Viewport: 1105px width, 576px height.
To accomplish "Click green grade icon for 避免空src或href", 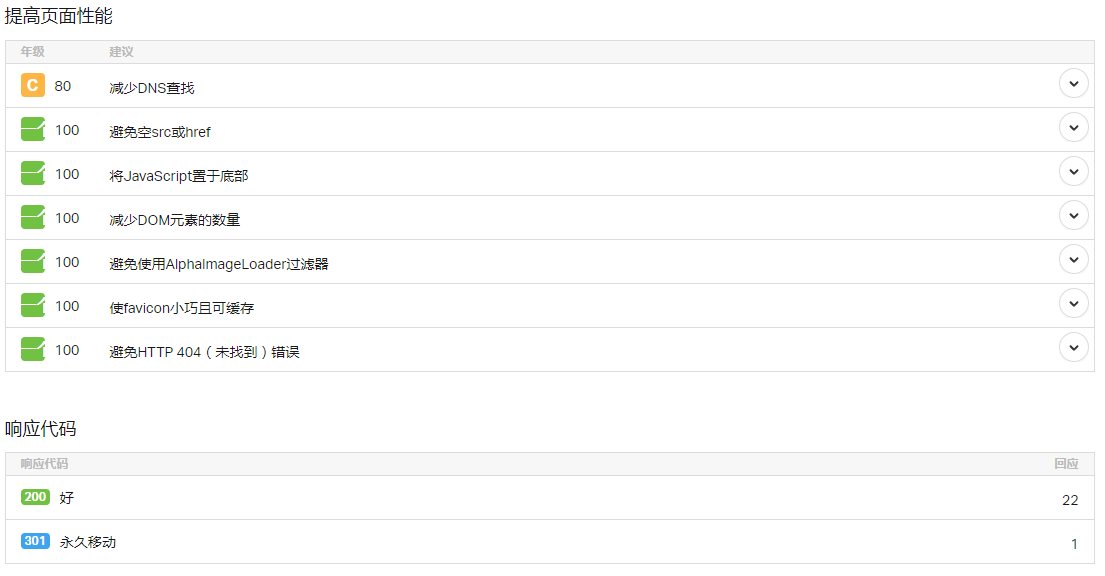I will (x=33, y=130).
